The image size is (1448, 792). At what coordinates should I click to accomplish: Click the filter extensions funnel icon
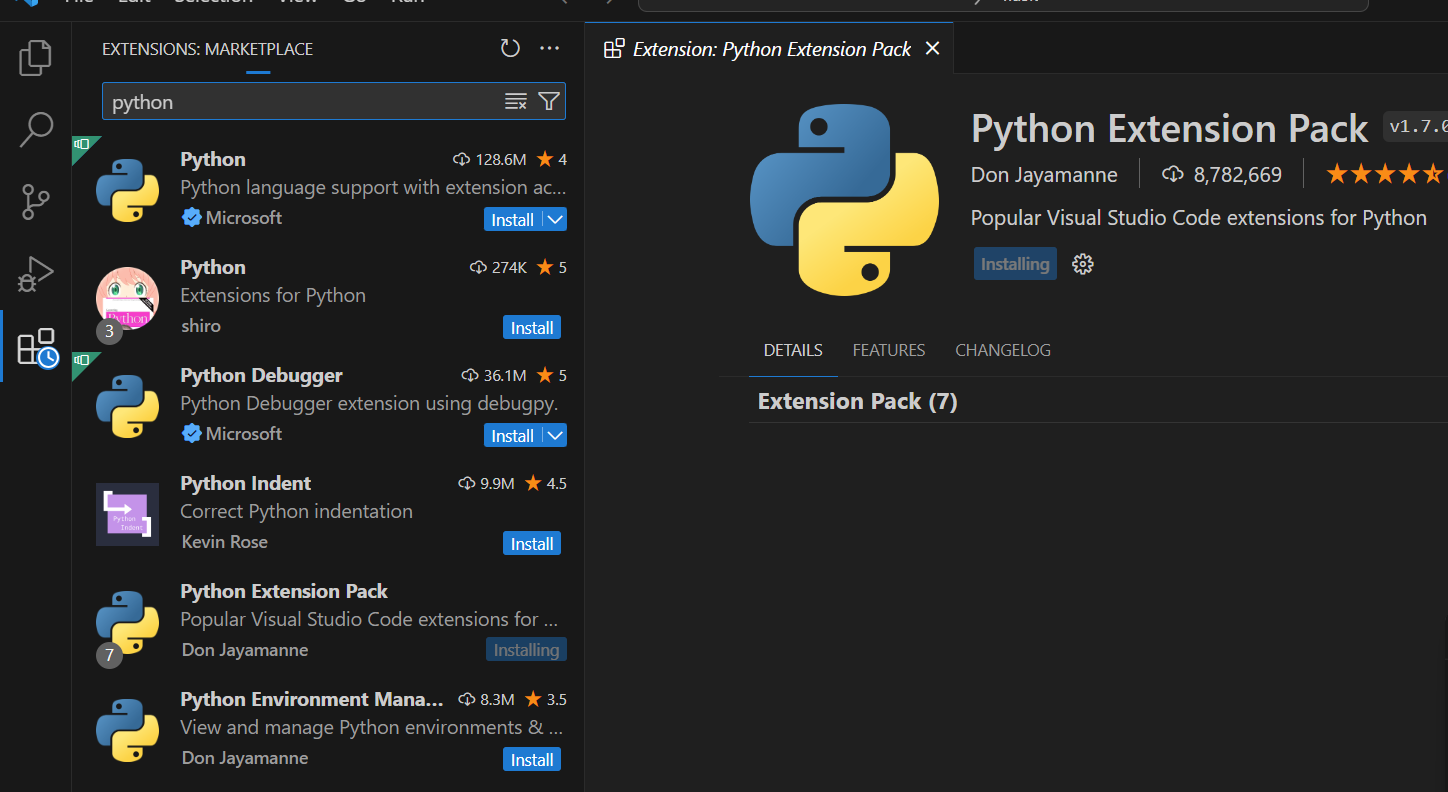pyautogui.click(x=549, y=102)
